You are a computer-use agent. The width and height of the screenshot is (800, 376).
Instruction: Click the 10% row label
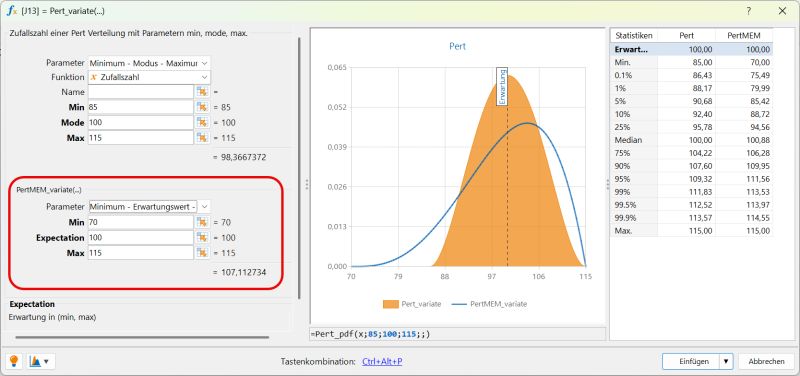coord(622,114)
